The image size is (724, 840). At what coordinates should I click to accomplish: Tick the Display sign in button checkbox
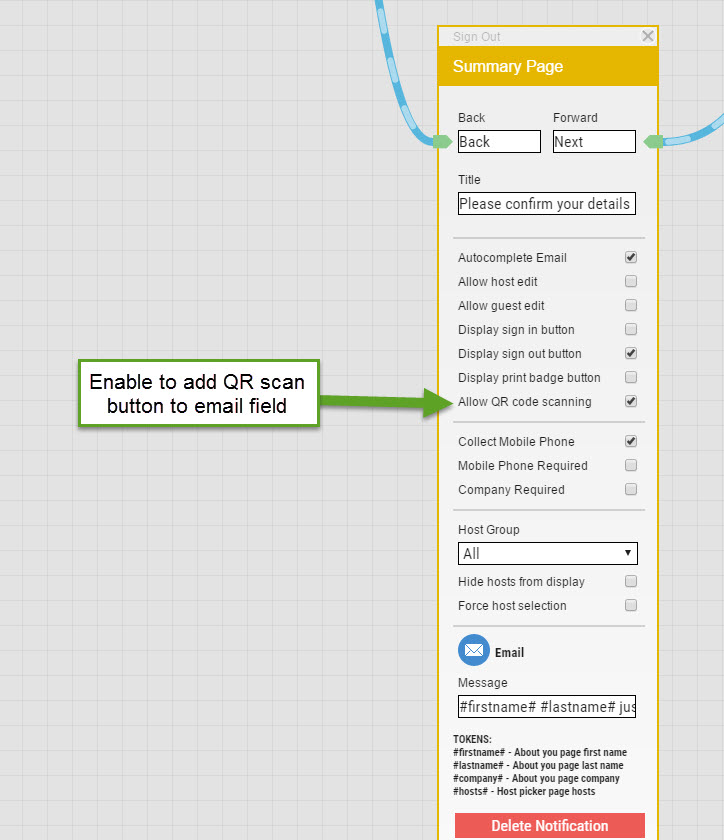631,330
